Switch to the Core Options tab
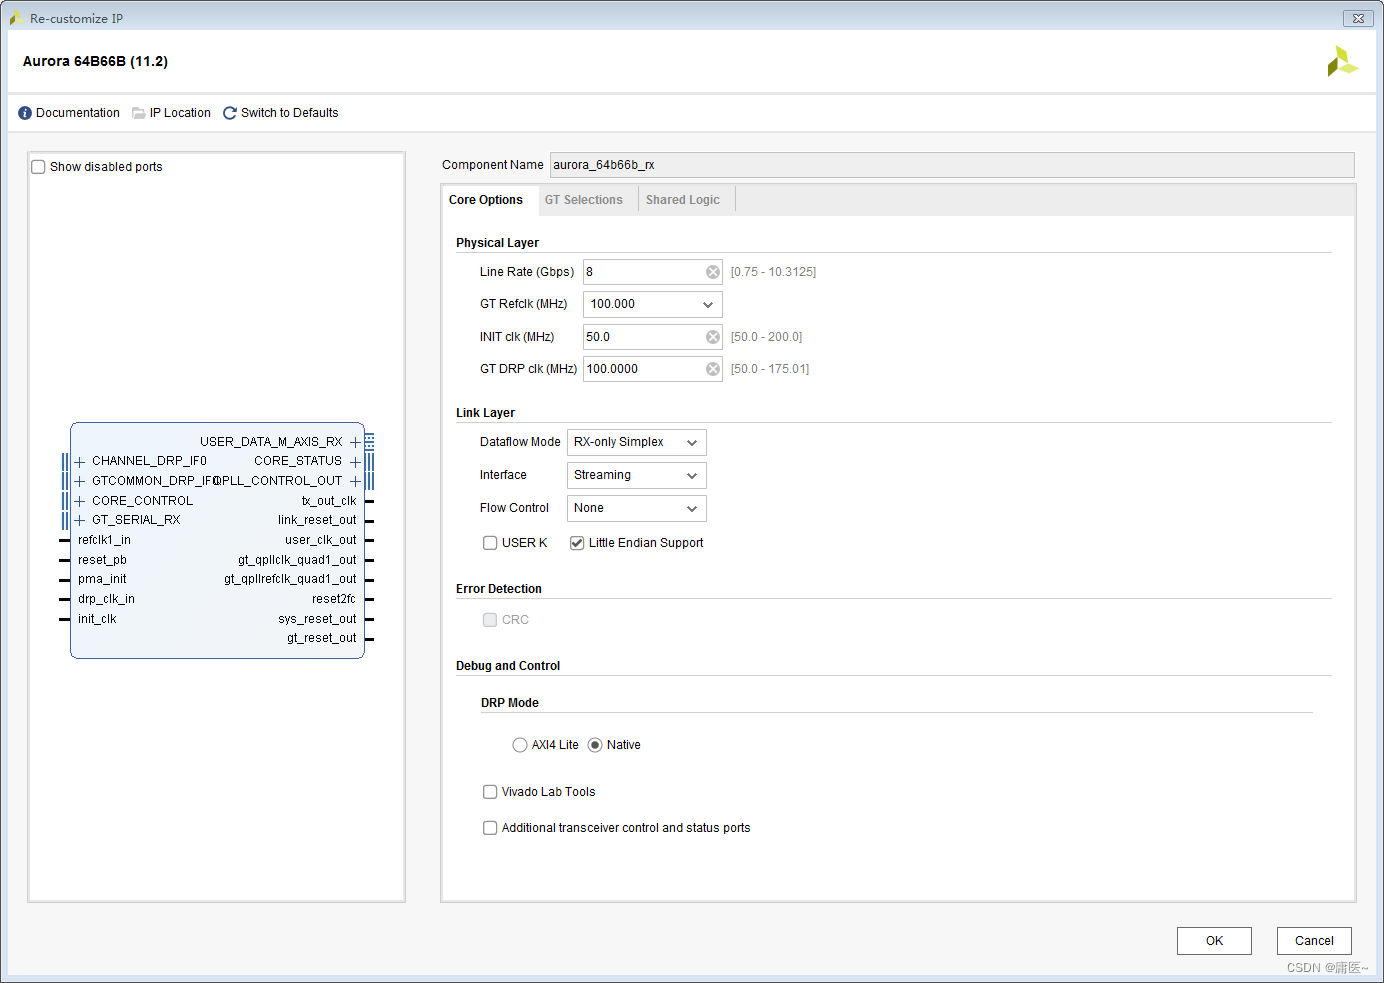Image resolution: width=1384 pixels, height=983 pixels. pyautogui.click(x=486, y=200)
